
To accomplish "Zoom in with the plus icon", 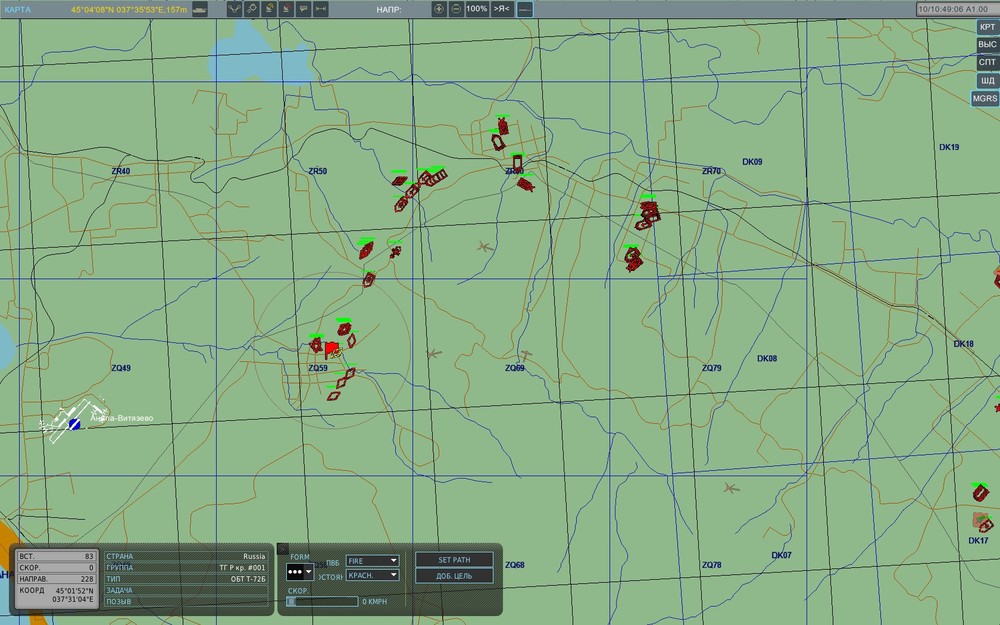I will pos(439,9).
